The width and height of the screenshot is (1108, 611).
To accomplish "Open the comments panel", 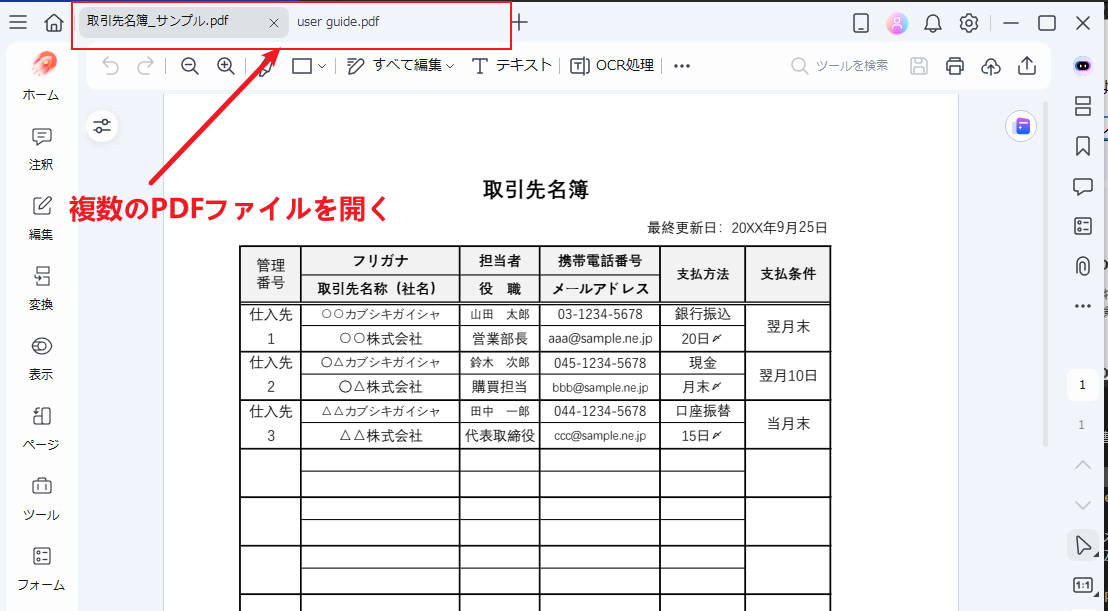I will coord(1082,185).
